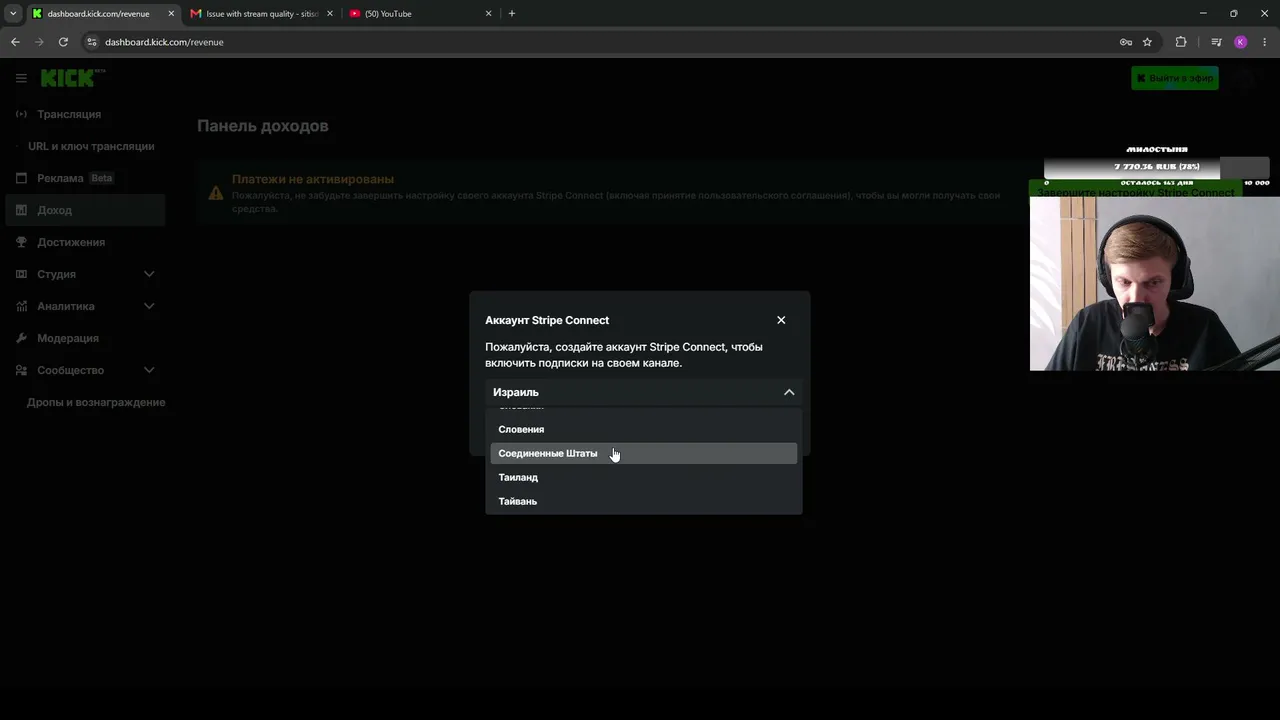Go to Реклама Beta section

point(86,178)
